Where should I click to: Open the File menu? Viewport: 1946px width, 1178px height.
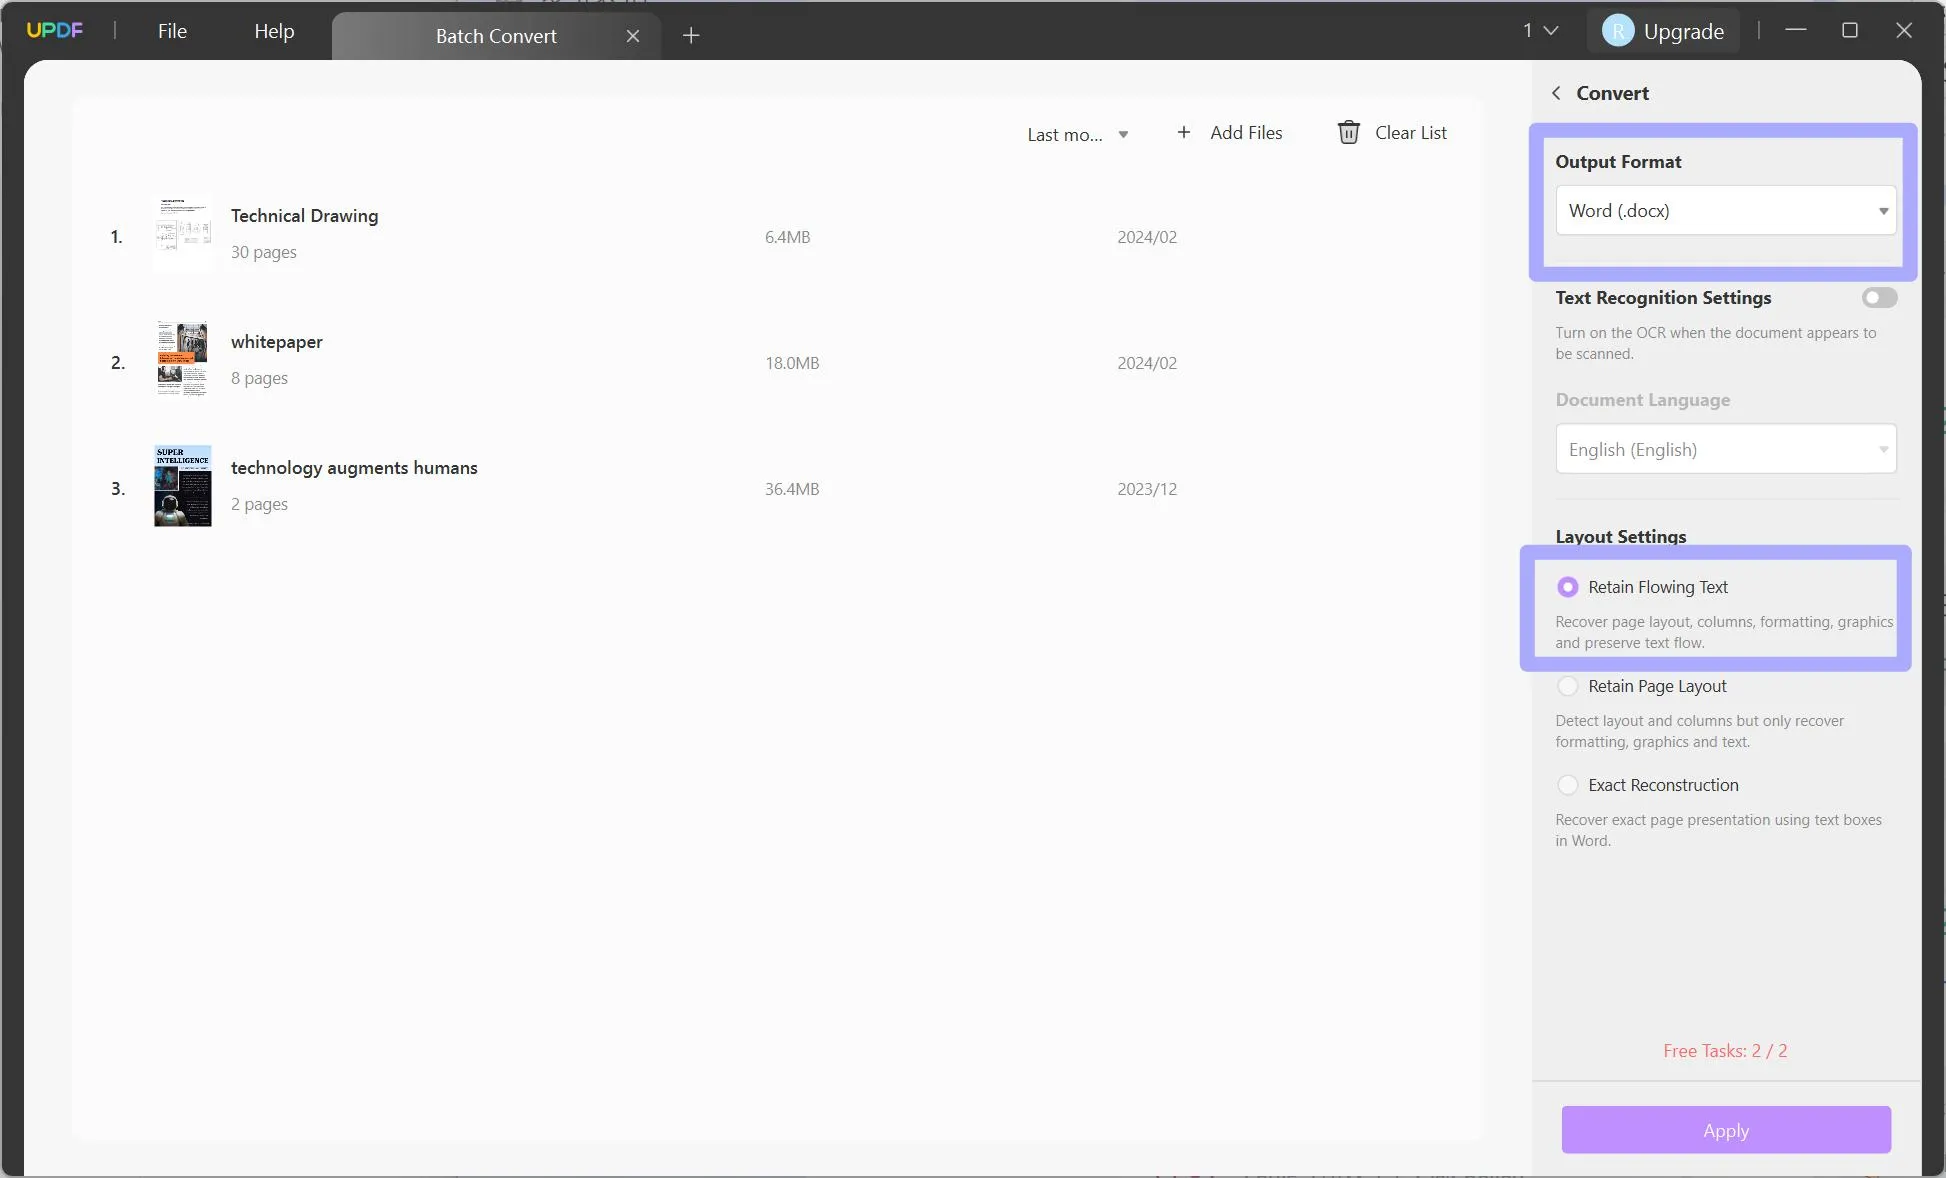(x=172, y=31)
